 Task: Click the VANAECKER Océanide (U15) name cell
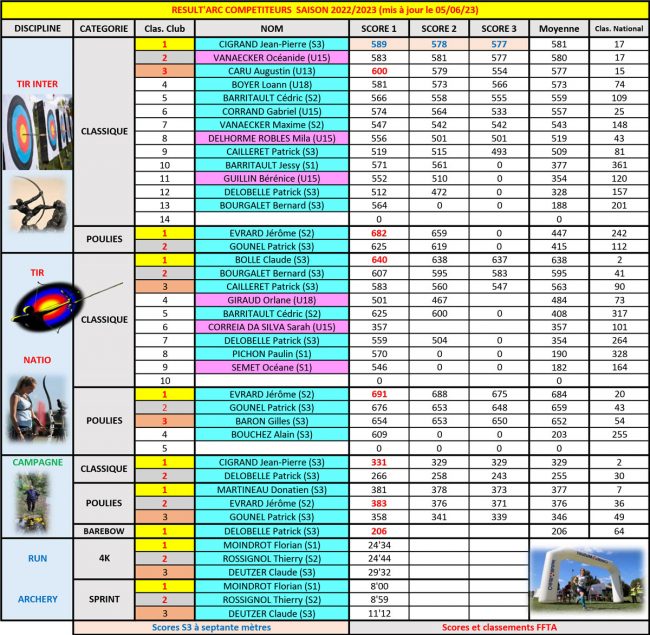pos(272,58)
